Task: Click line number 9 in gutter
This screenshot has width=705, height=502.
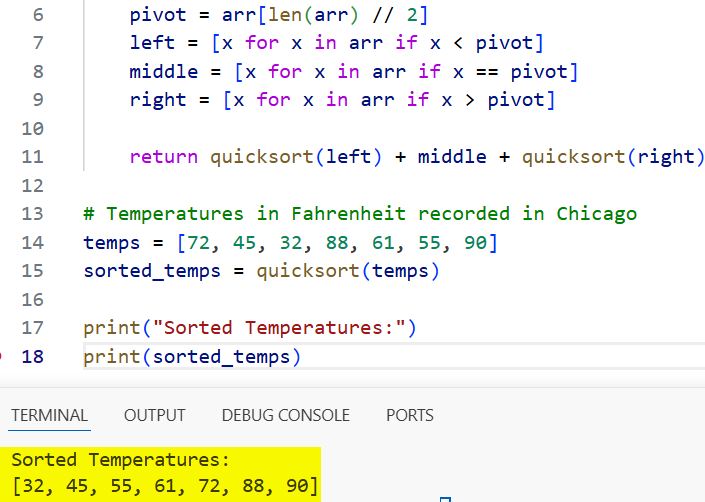Action: pyautogui.click(x=38, y=100)
